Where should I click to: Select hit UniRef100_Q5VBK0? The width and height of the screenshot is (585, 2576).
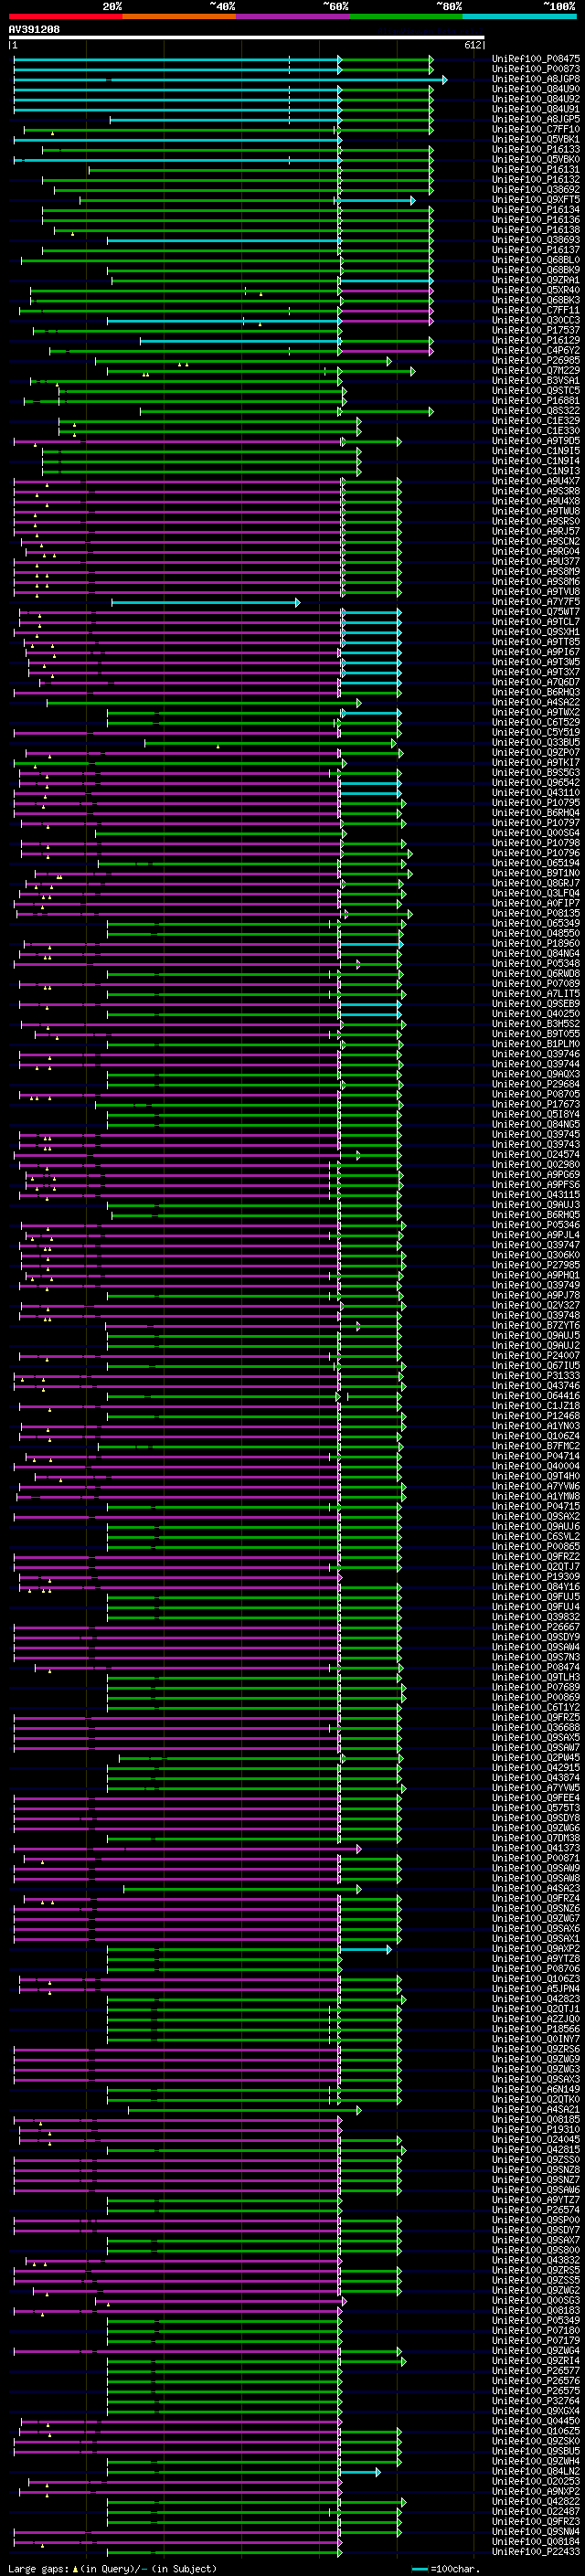(536, 159)
